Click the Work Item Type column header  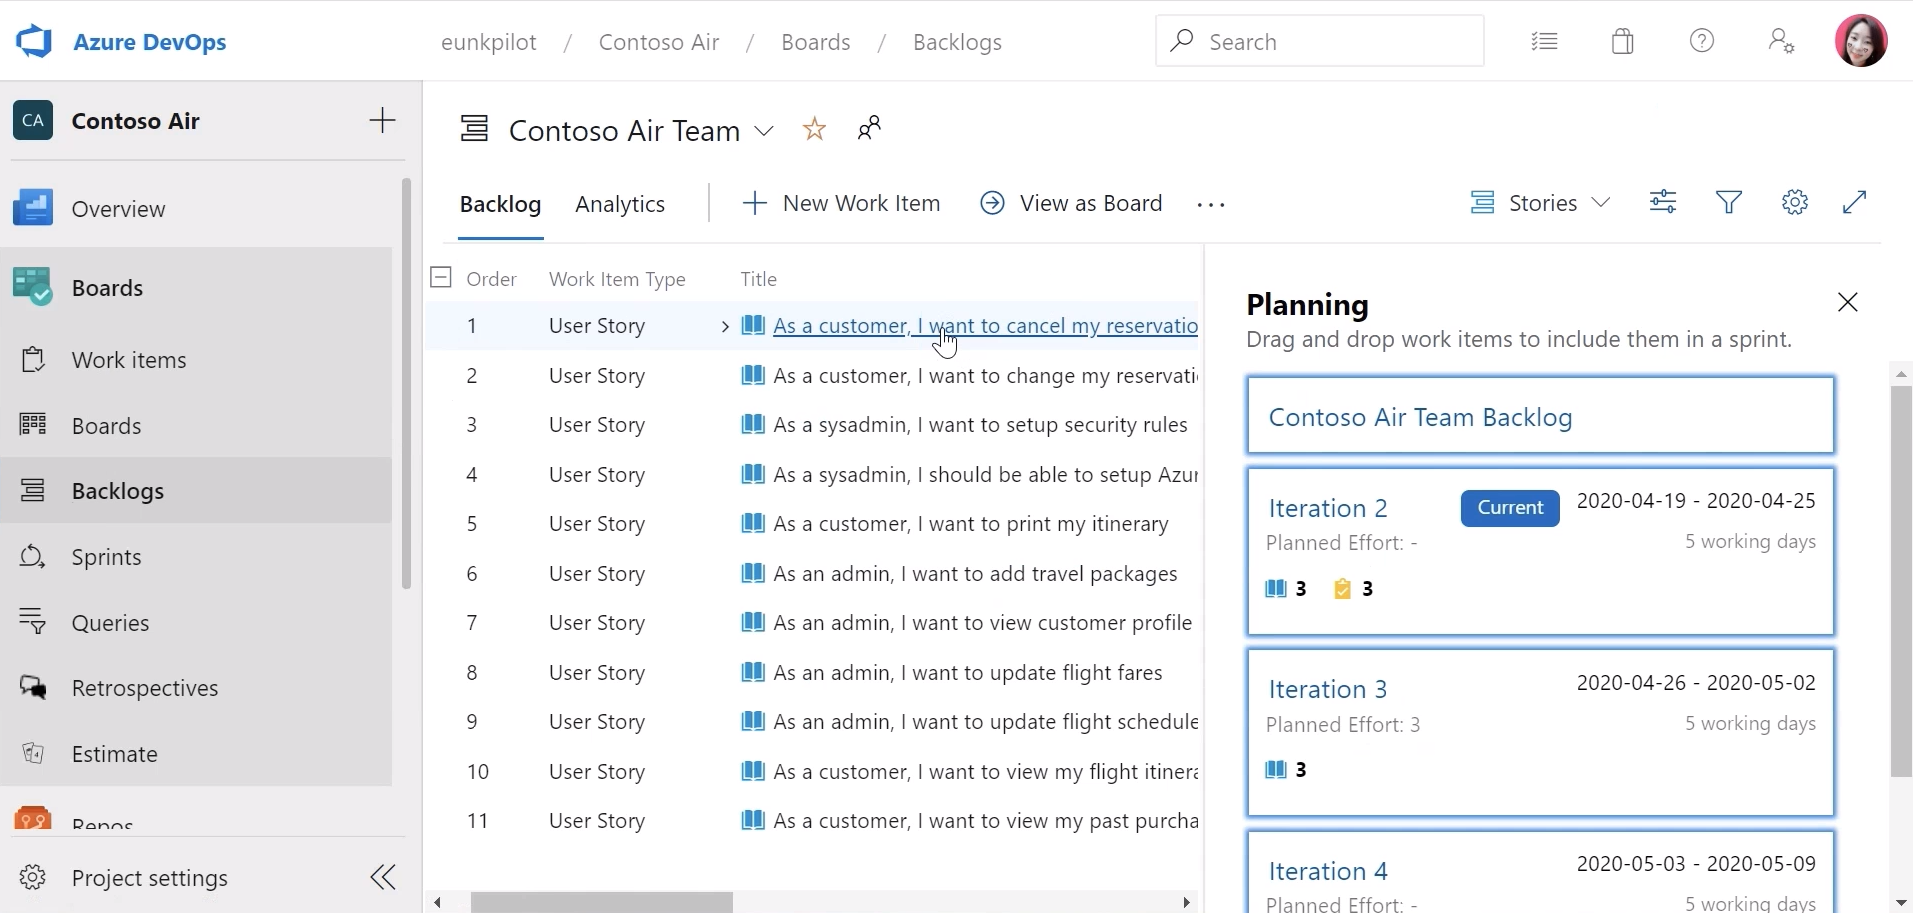click(617, 279)
